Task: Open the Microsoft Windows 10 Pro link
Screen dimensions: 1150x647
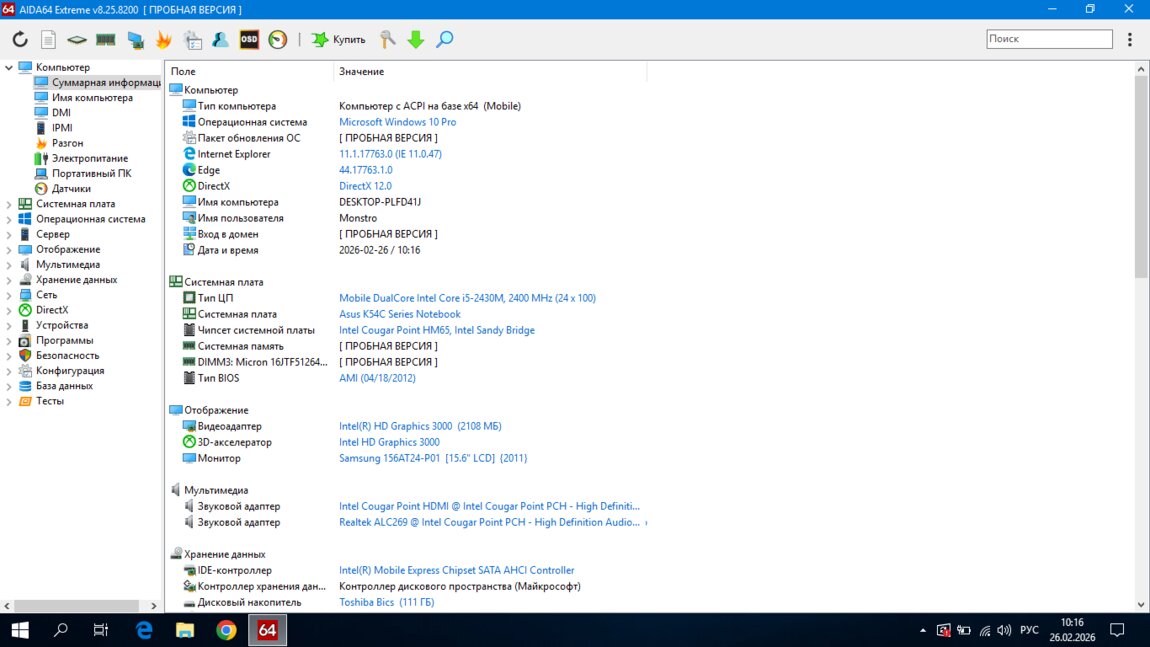Action: pos(397,122)
